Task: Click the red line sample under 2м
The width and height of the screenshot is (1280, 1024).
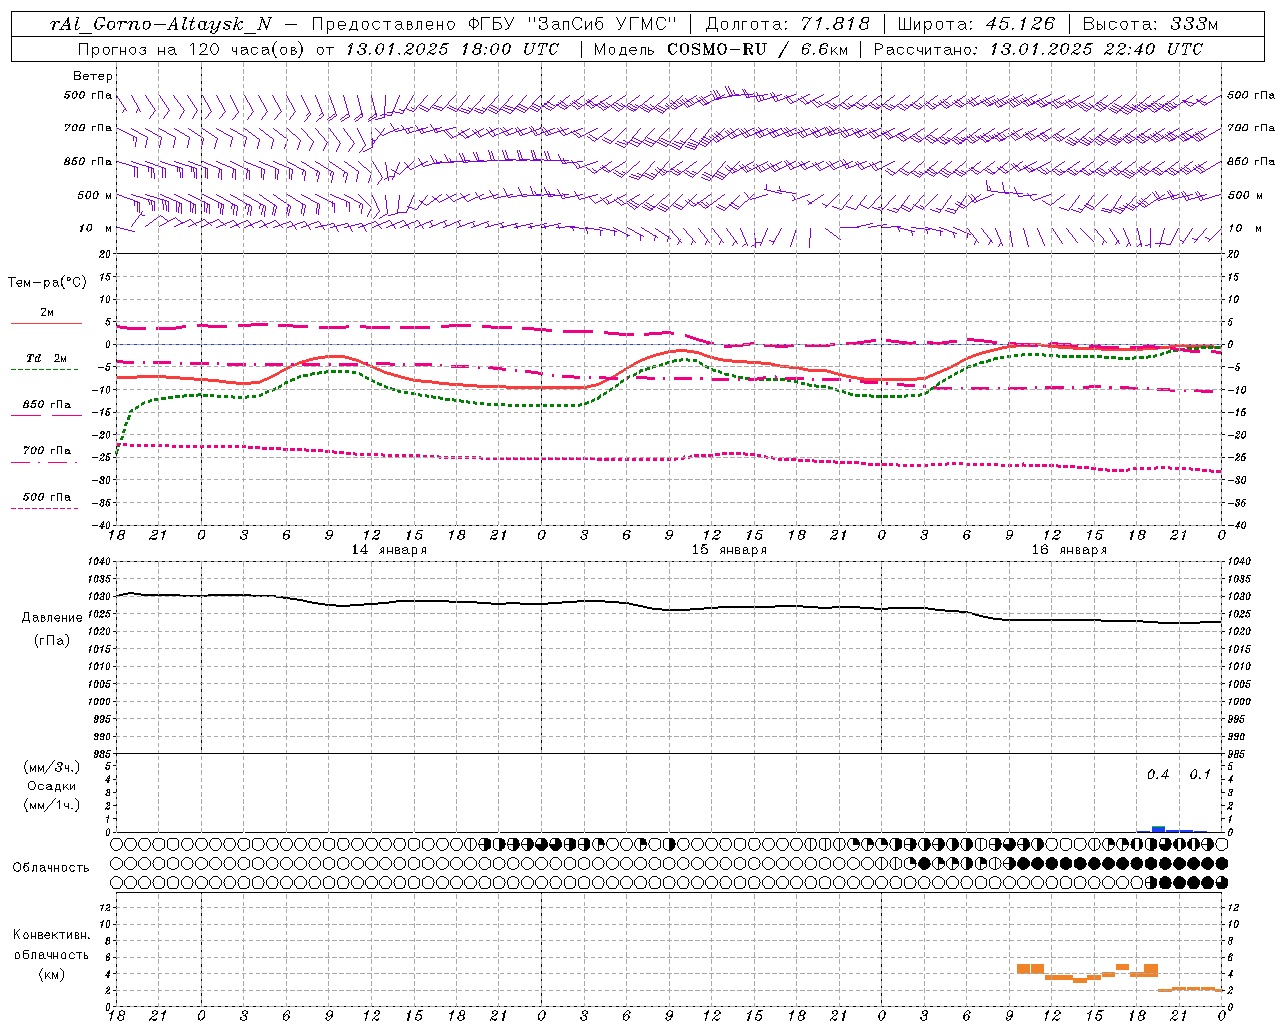Action: [x=46, y=323]
